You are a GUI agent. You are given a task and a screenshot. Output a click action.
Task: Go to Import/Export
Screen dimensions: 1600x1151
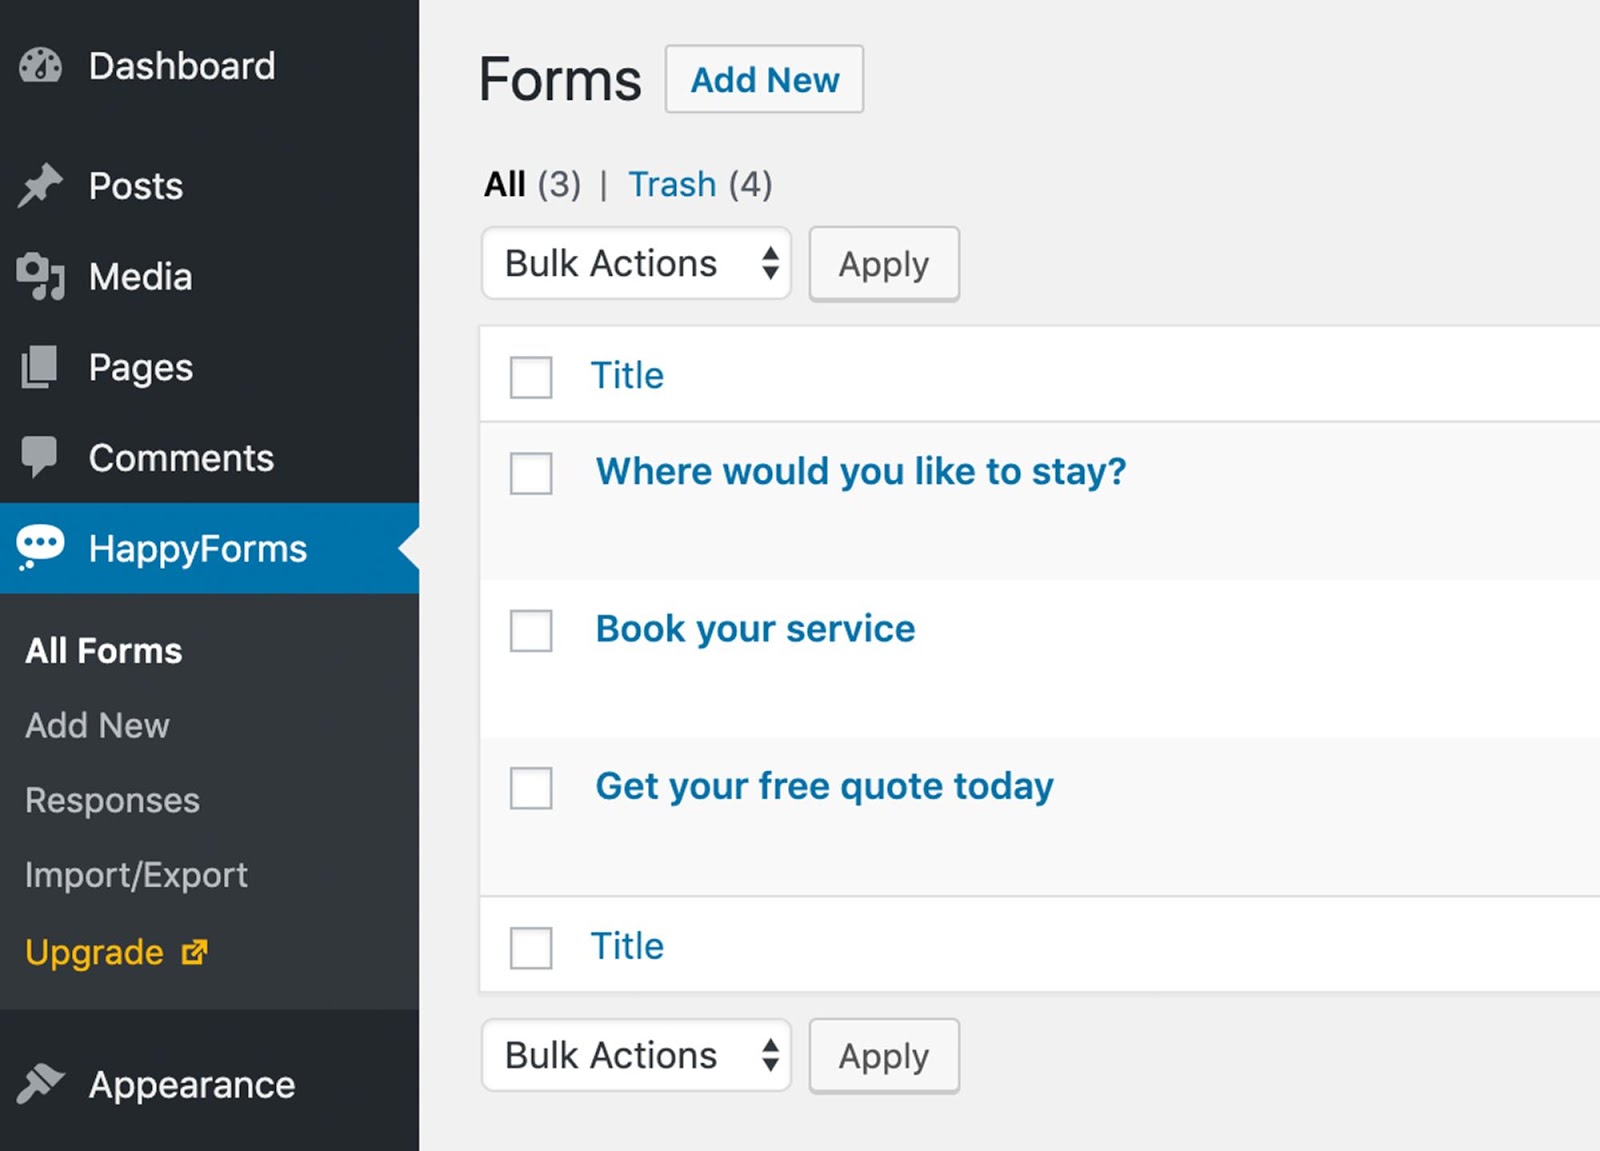coord(136,875)
